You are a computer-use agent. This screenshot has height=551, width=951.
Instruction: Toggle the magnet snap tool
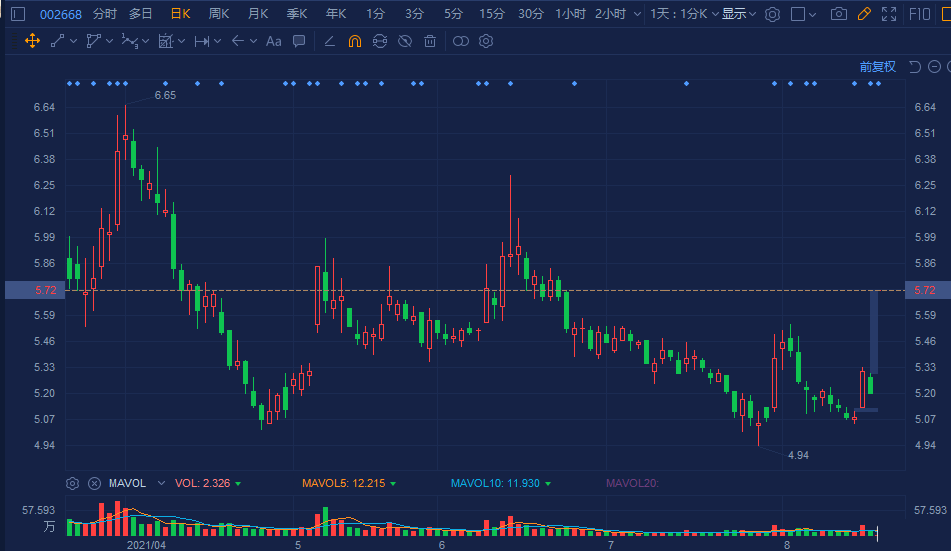pyautogui.click(x=355, y=41)
